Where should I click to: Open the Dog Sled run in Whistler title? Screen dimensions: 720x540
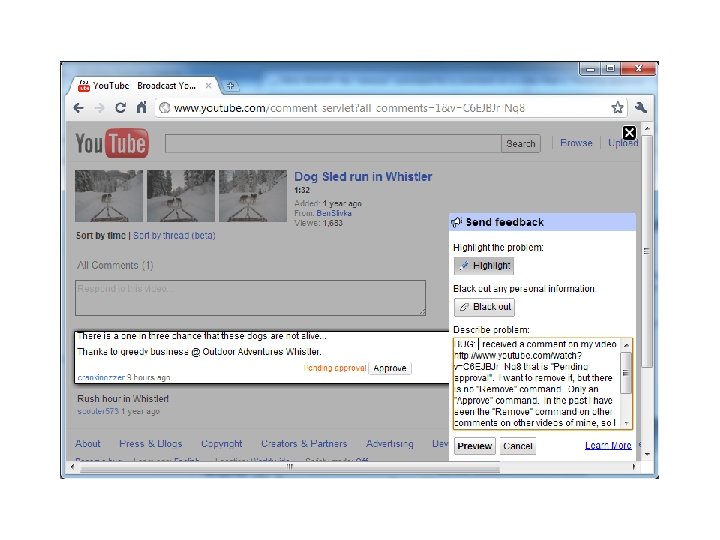coord(363,177)
